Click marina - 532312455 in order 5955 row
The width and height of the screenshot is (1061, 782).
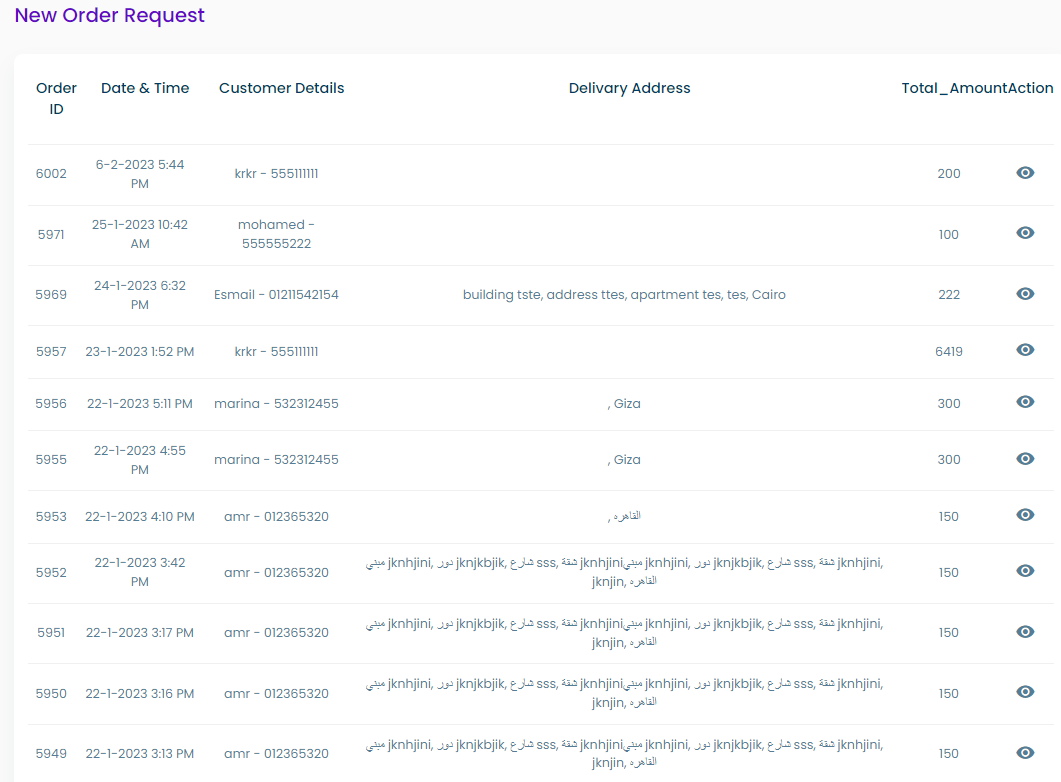[276, 460]
